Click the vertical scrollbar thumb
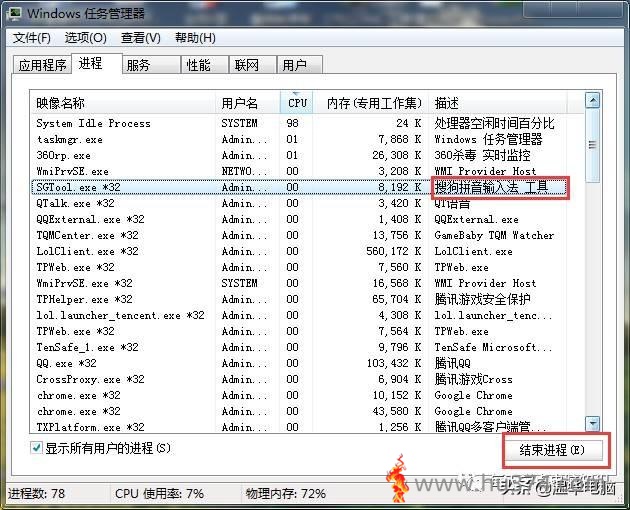 coord(593,145)
